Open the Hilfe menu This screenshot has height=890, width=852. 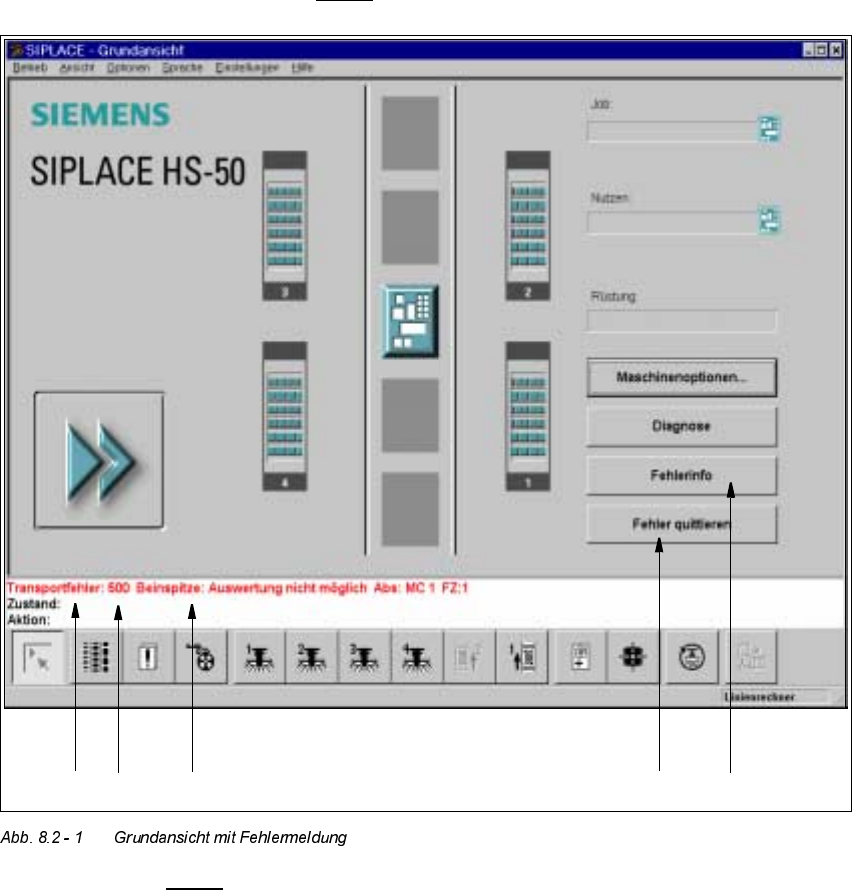(303, 68)
